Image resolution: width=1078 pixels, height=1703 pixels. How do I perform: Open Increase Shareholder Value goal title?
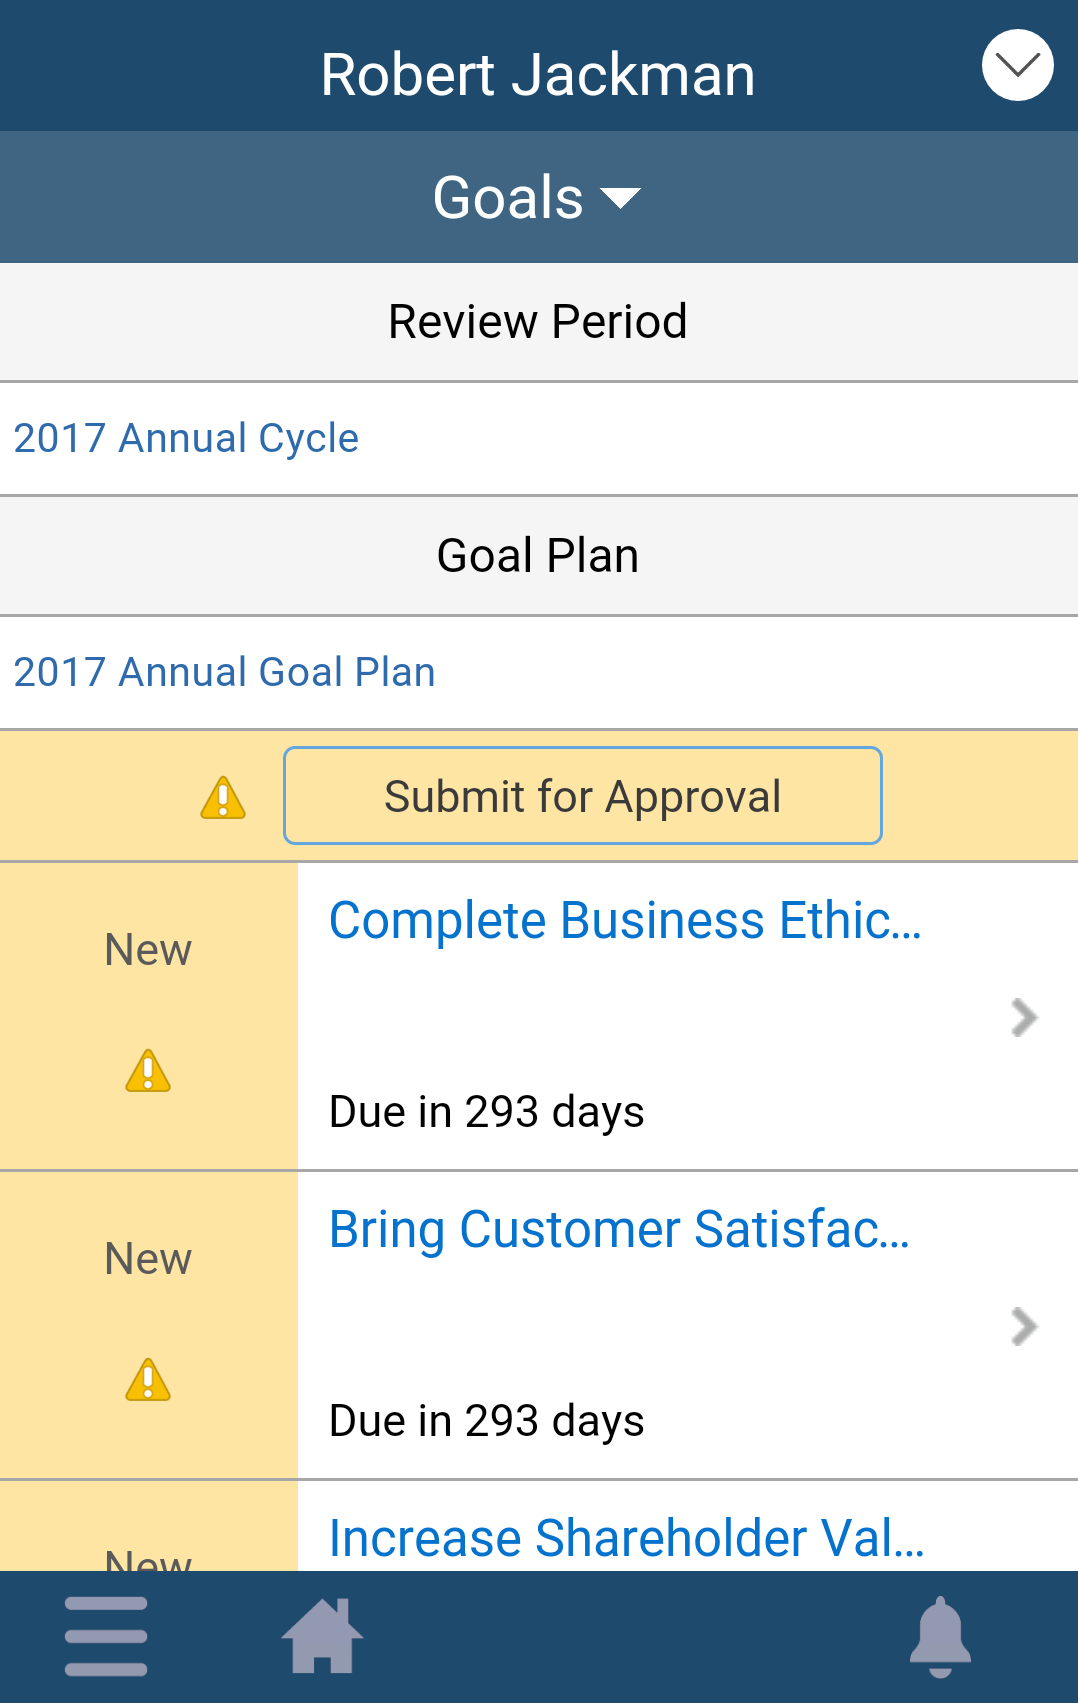coord(627,1538)
